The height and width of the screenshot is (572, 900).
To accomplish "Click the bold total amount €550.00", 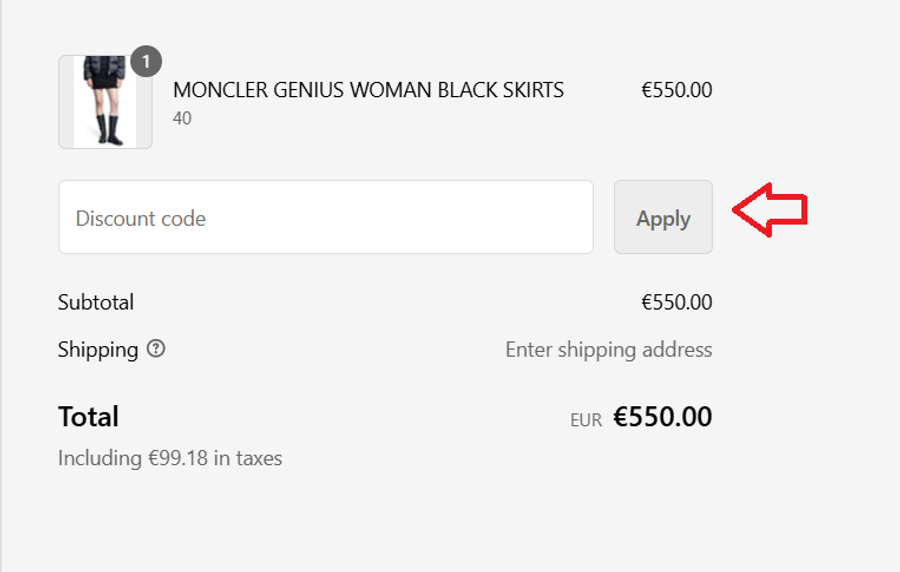I will coord(662,417).
